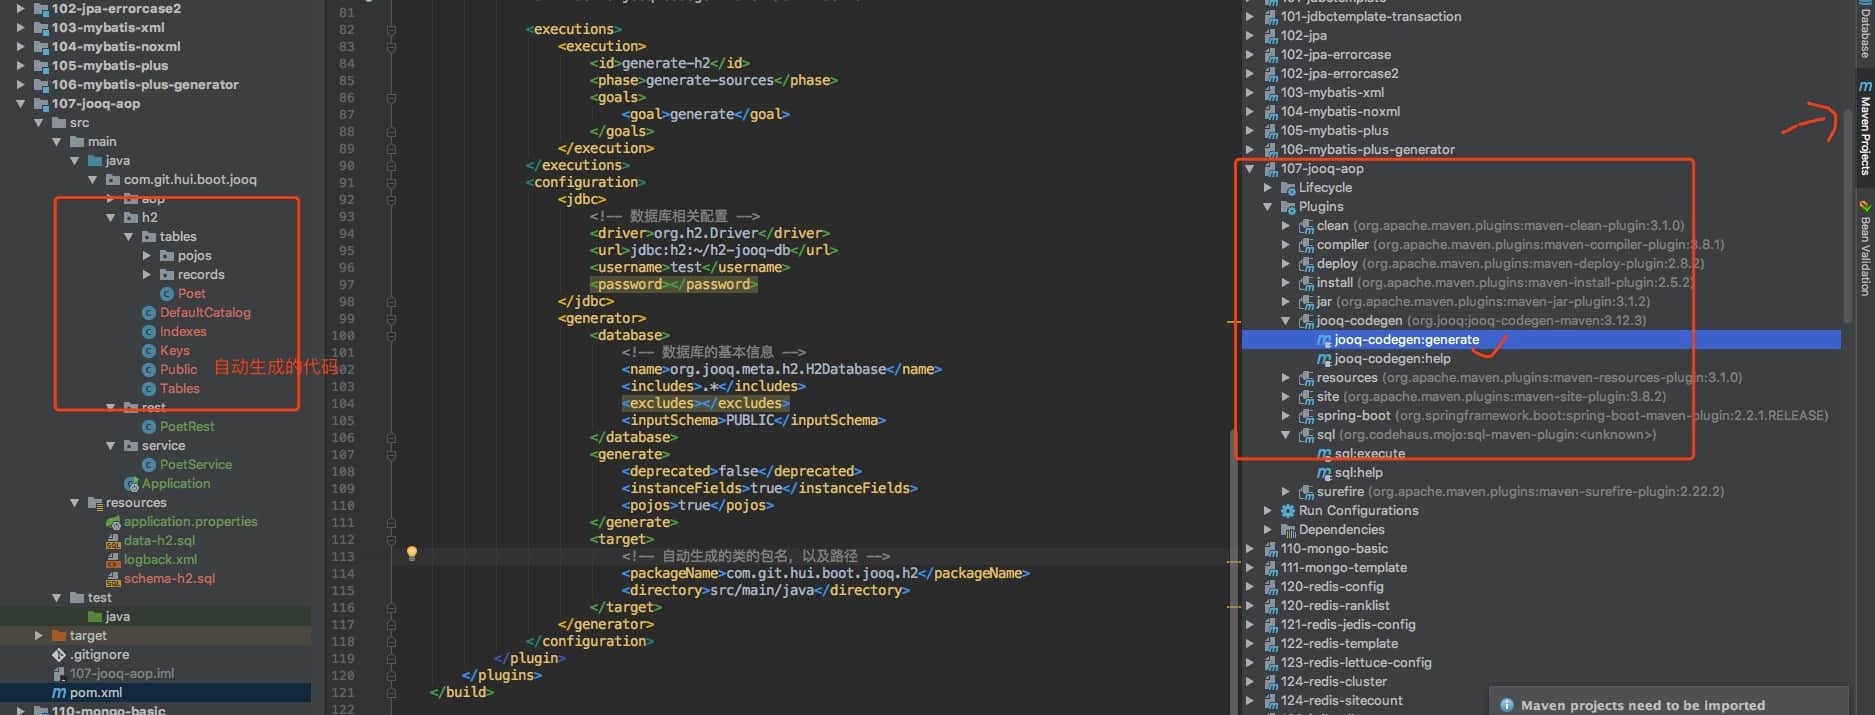Click the schema-h2.sql file icon
Viewport: 1875px width, 715px height.
[x=113, y=579]
